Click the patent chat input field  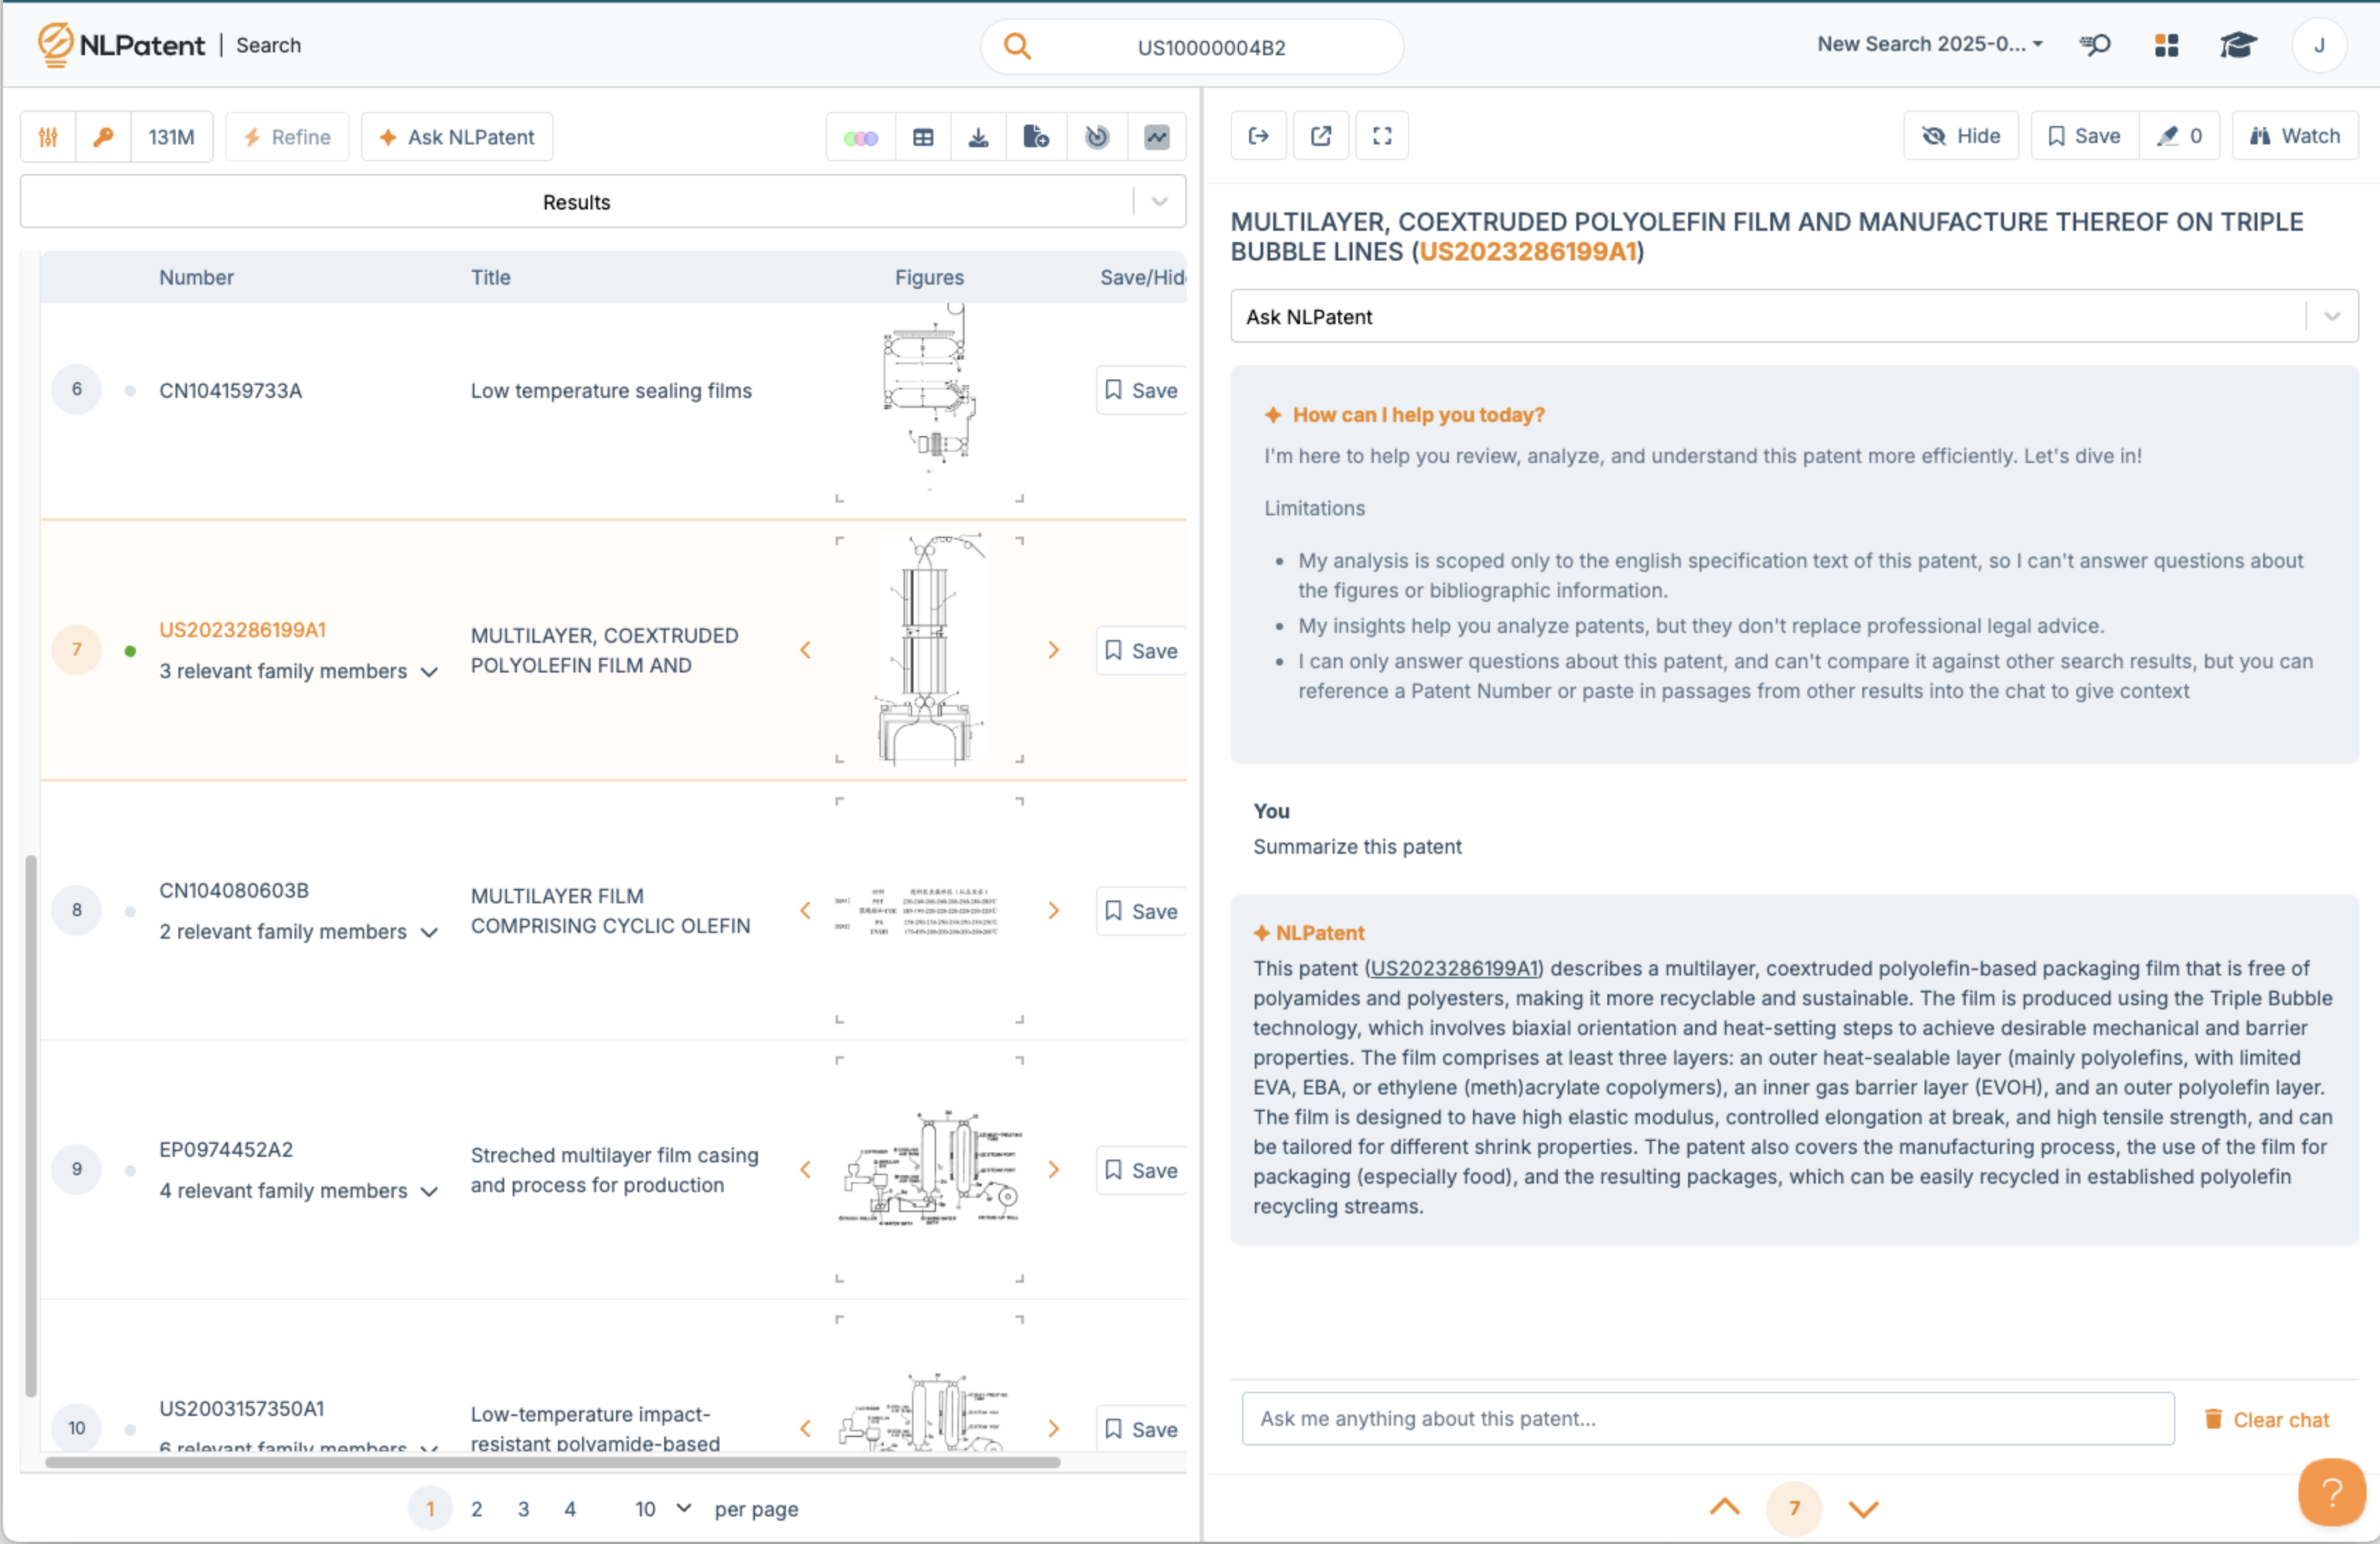pyautogui.click(x=1707, y=1418)
